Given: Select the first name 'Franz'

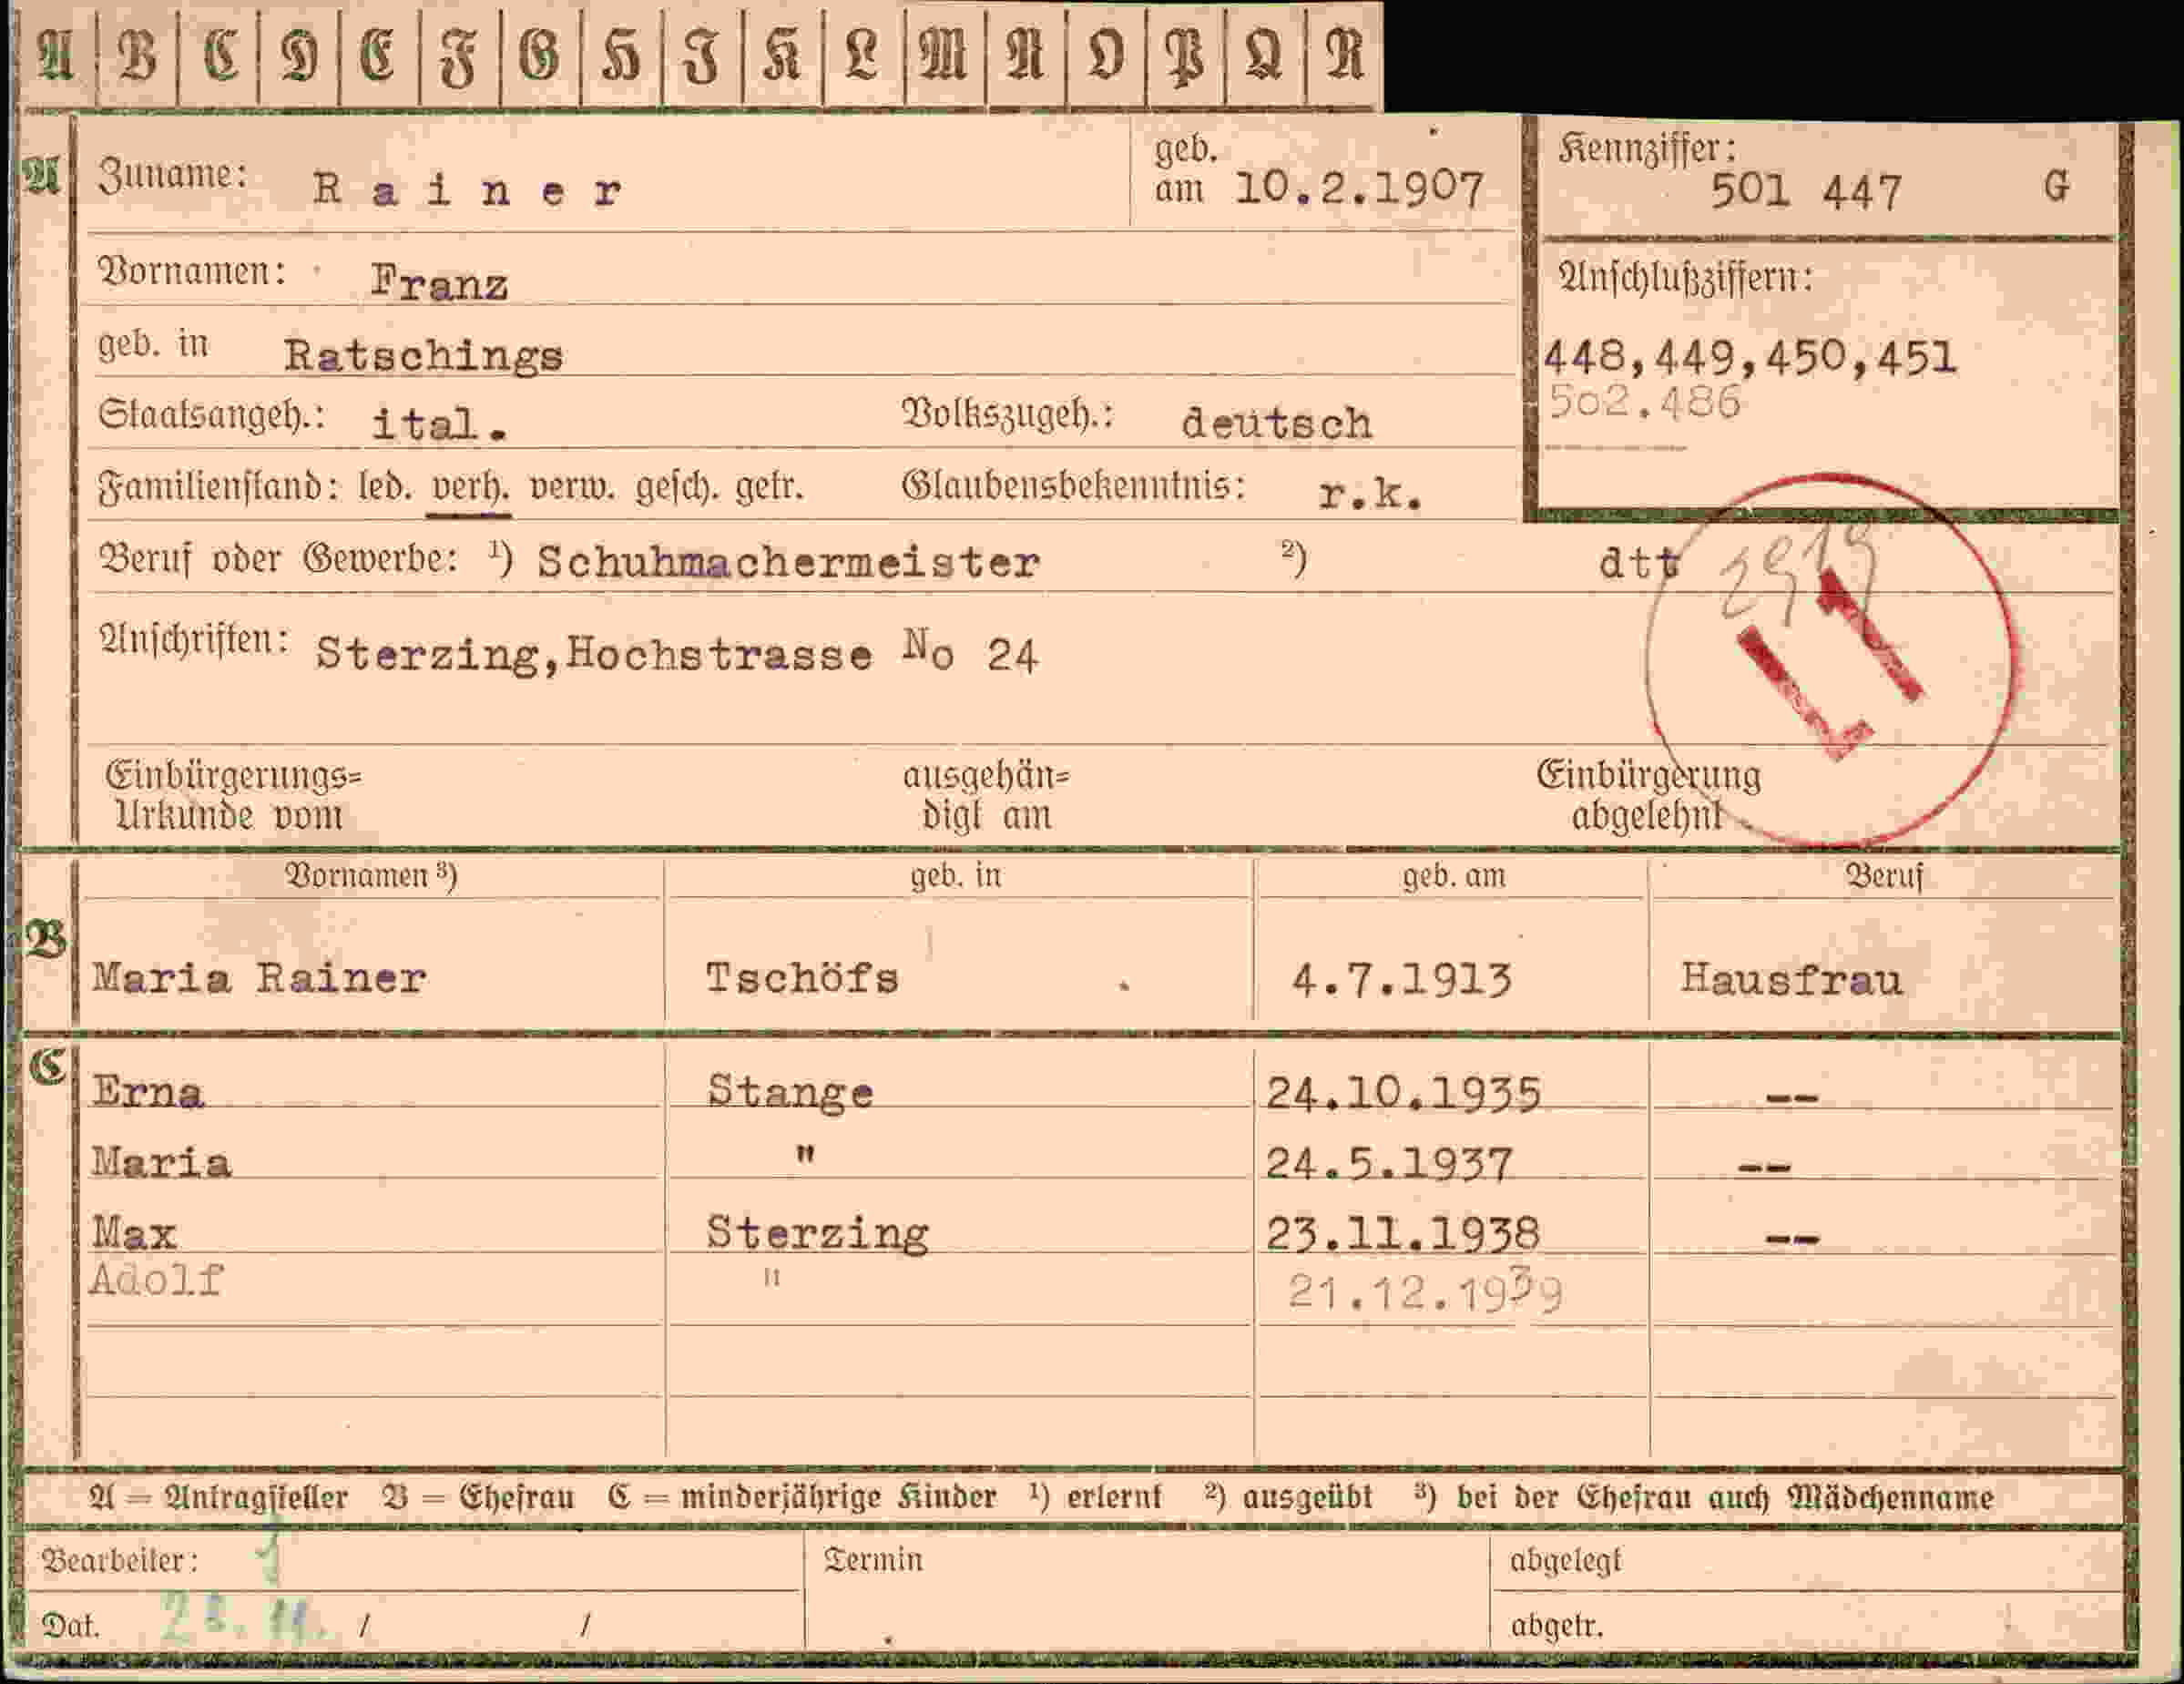Looking at the screenshot, I should tap(439, 282).
